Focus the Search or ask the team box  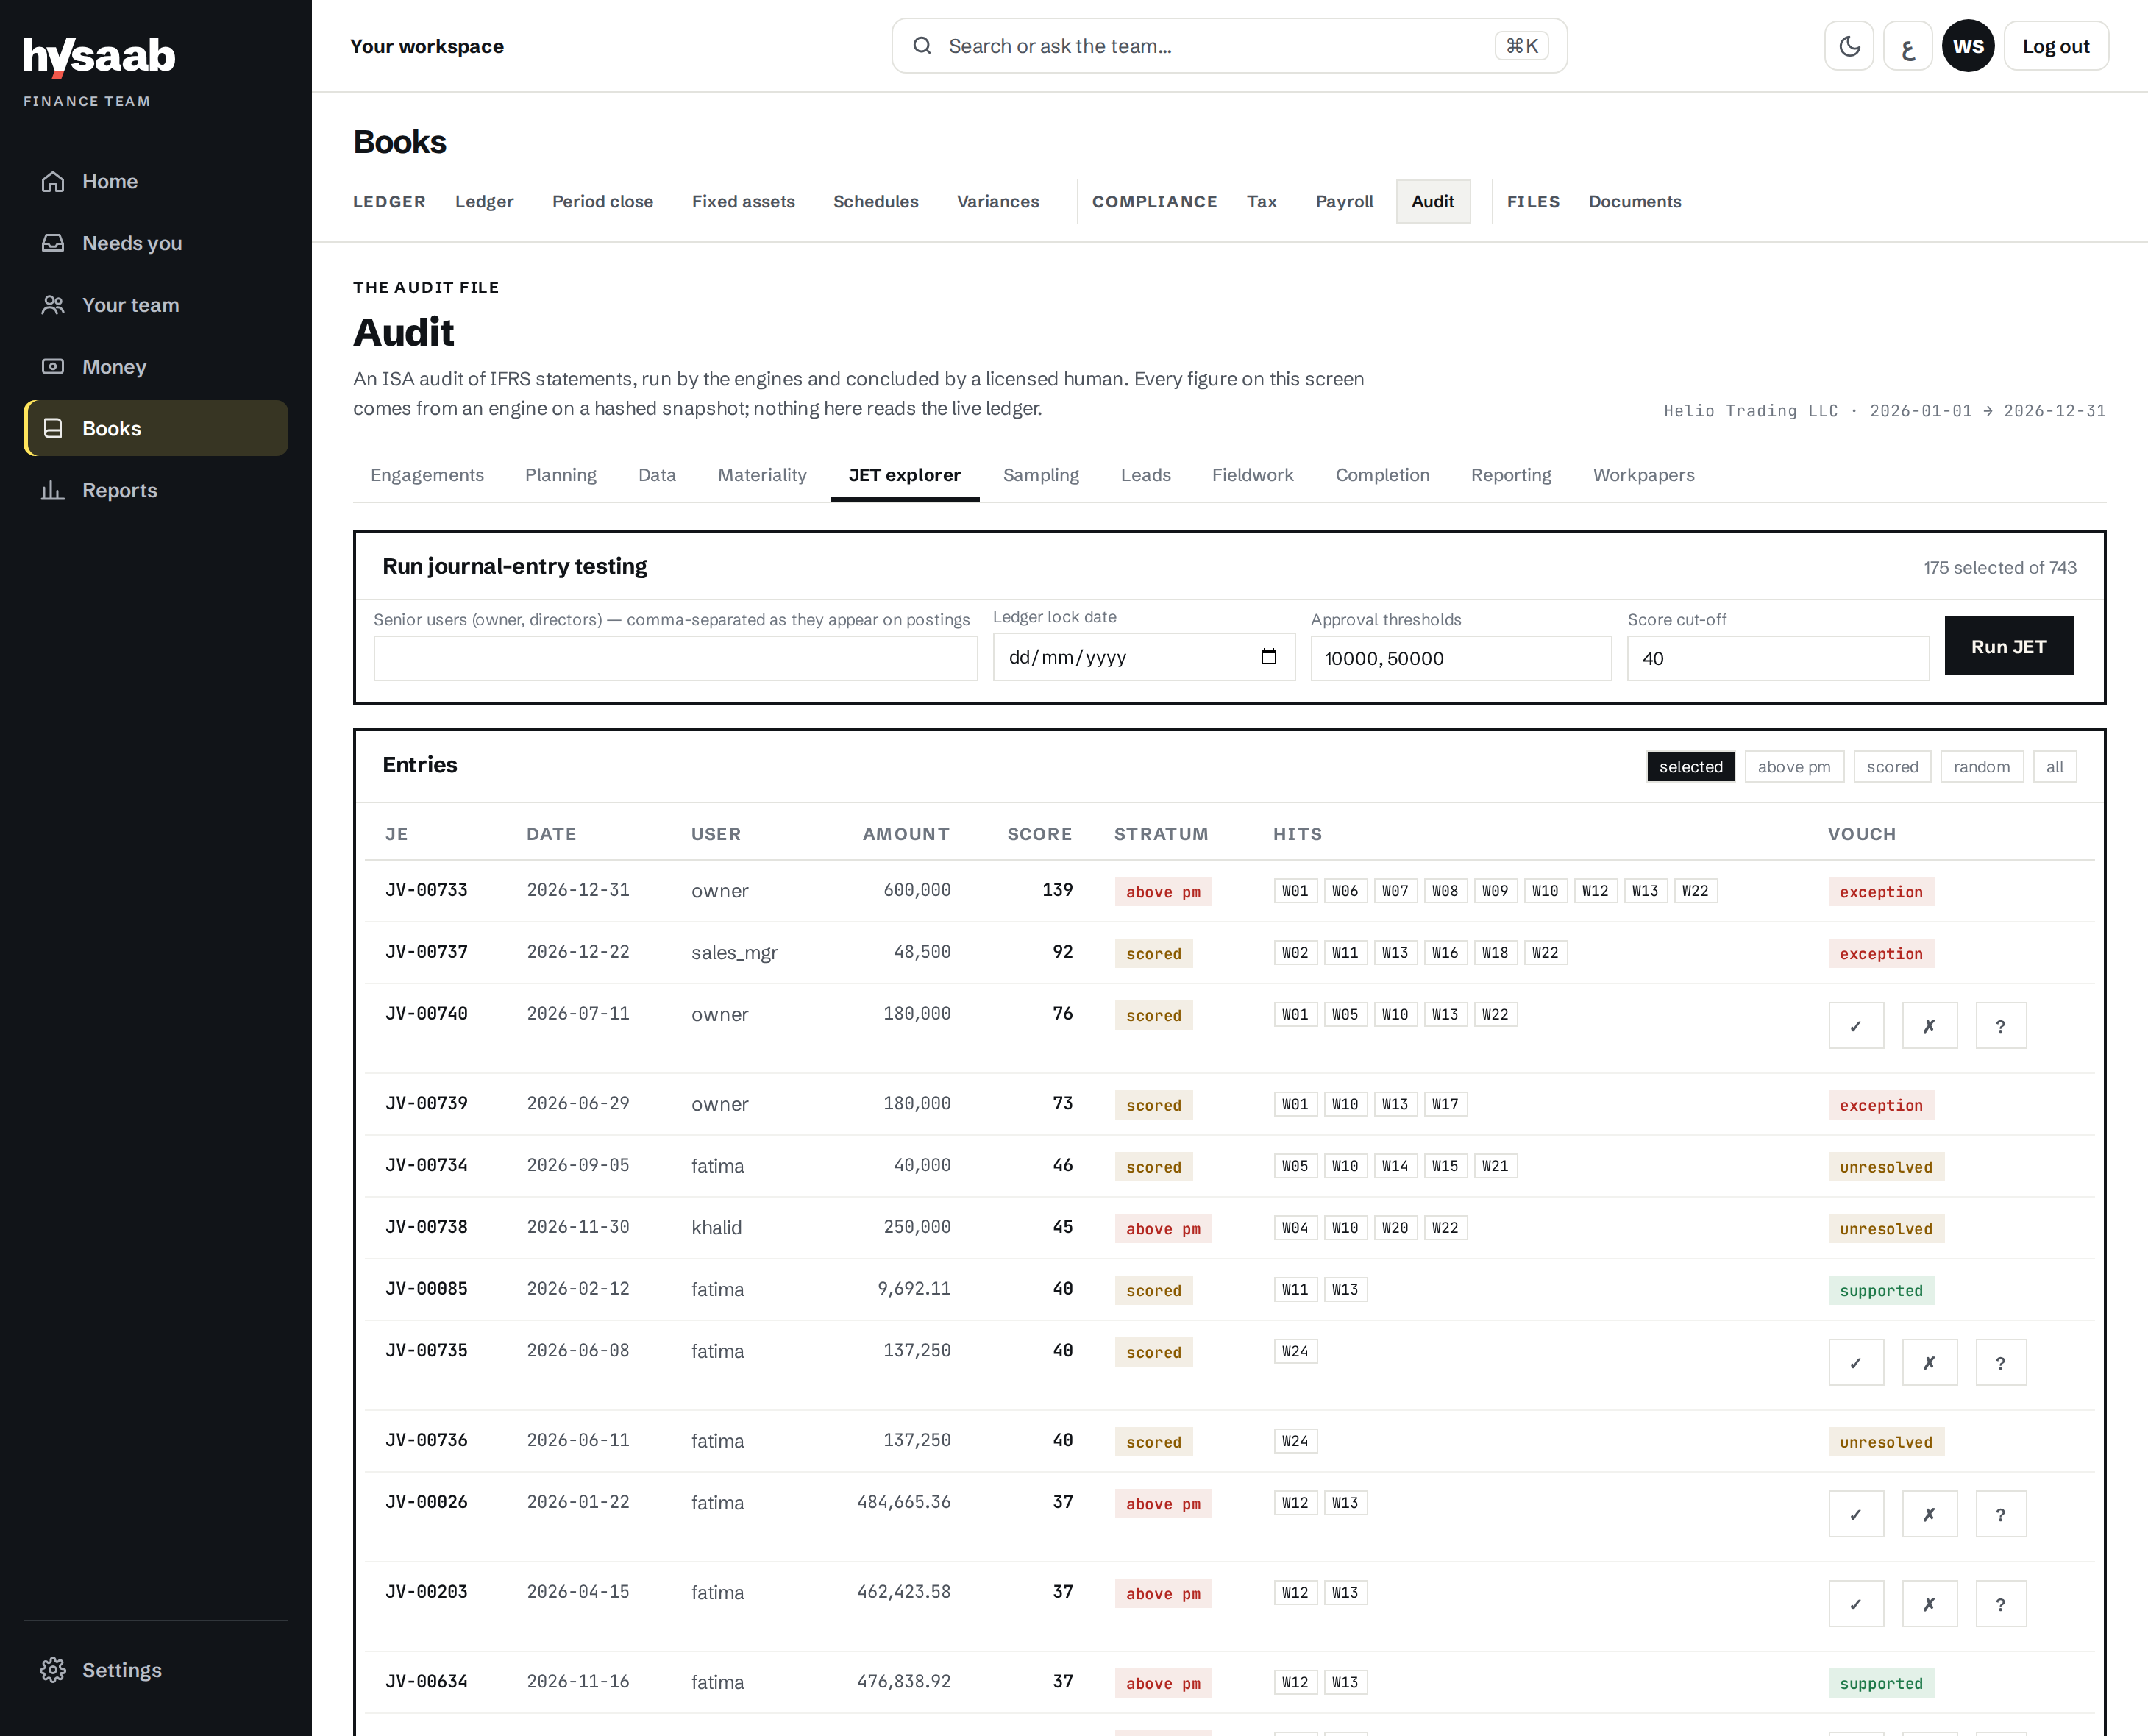pyautogui.click(x=1229, y=46)
